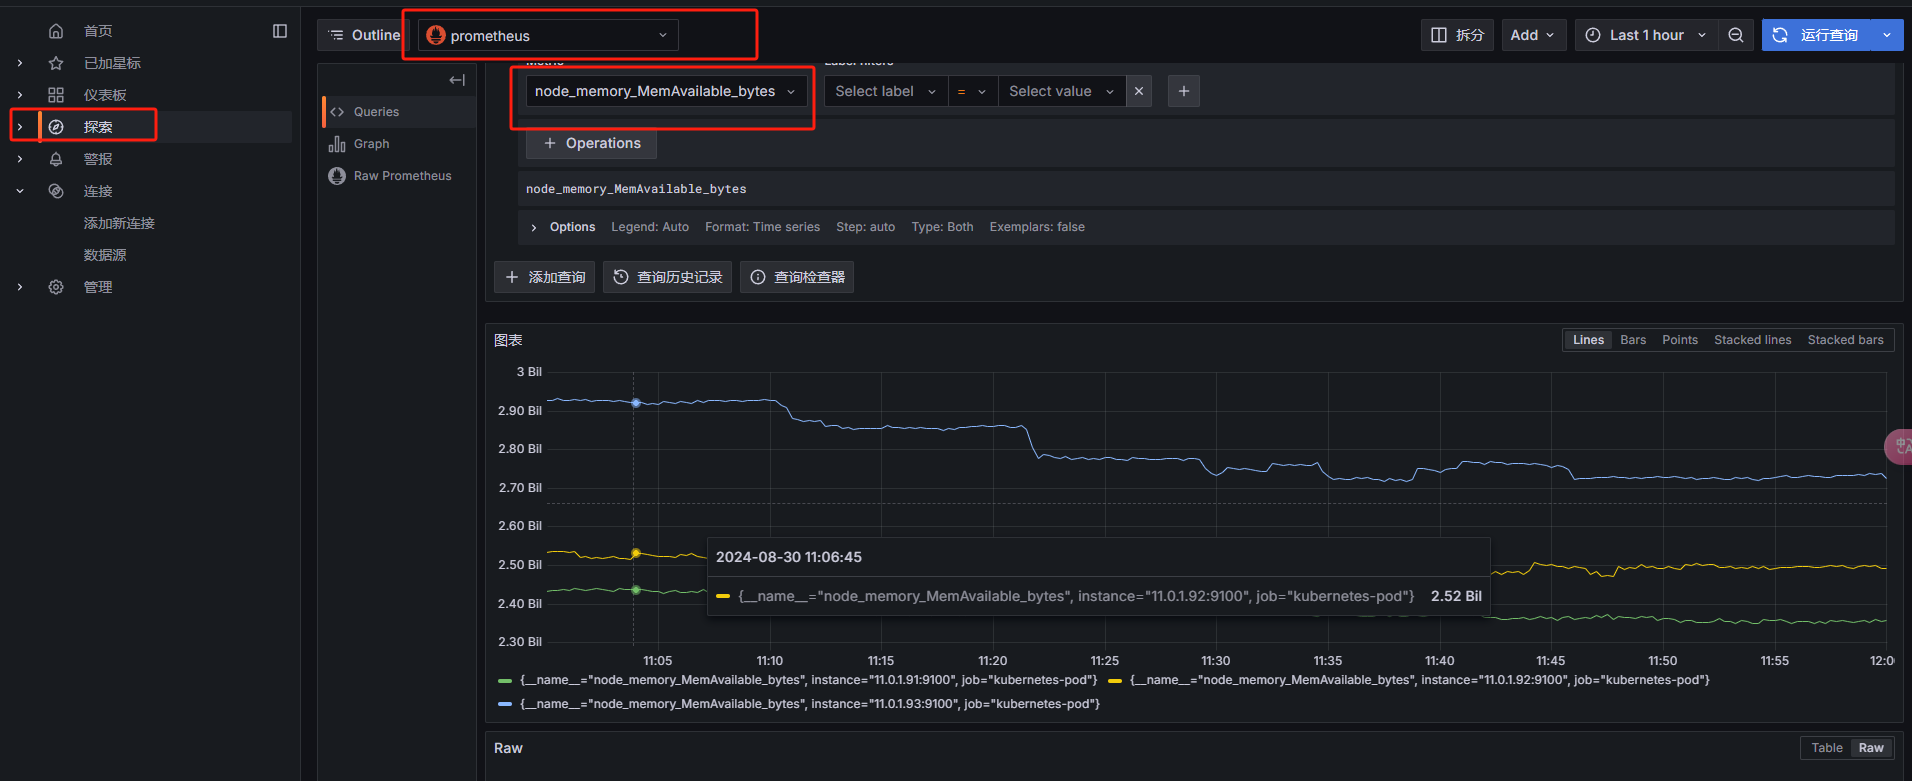Open Alerting (警报) bell icon
The image size is (1912, 781).
56,159
